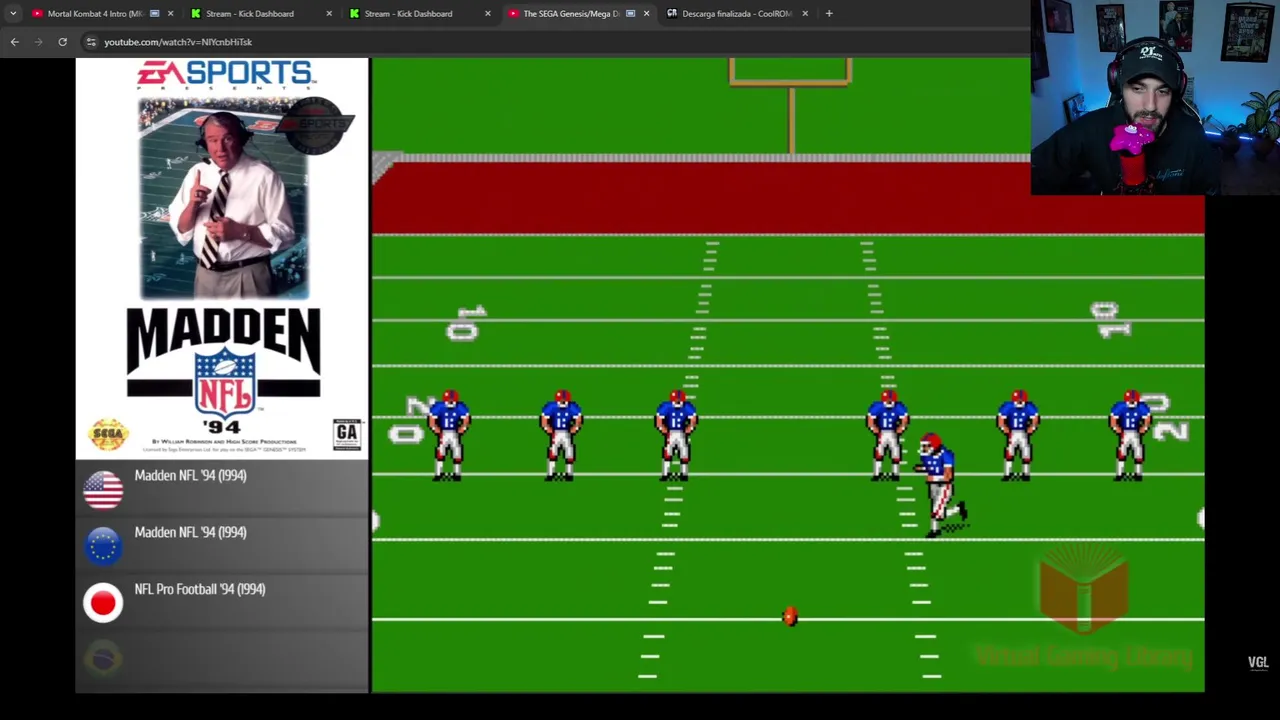Go back to the previous page
The image size is (1280, 720).
click(x=14, y=42)
